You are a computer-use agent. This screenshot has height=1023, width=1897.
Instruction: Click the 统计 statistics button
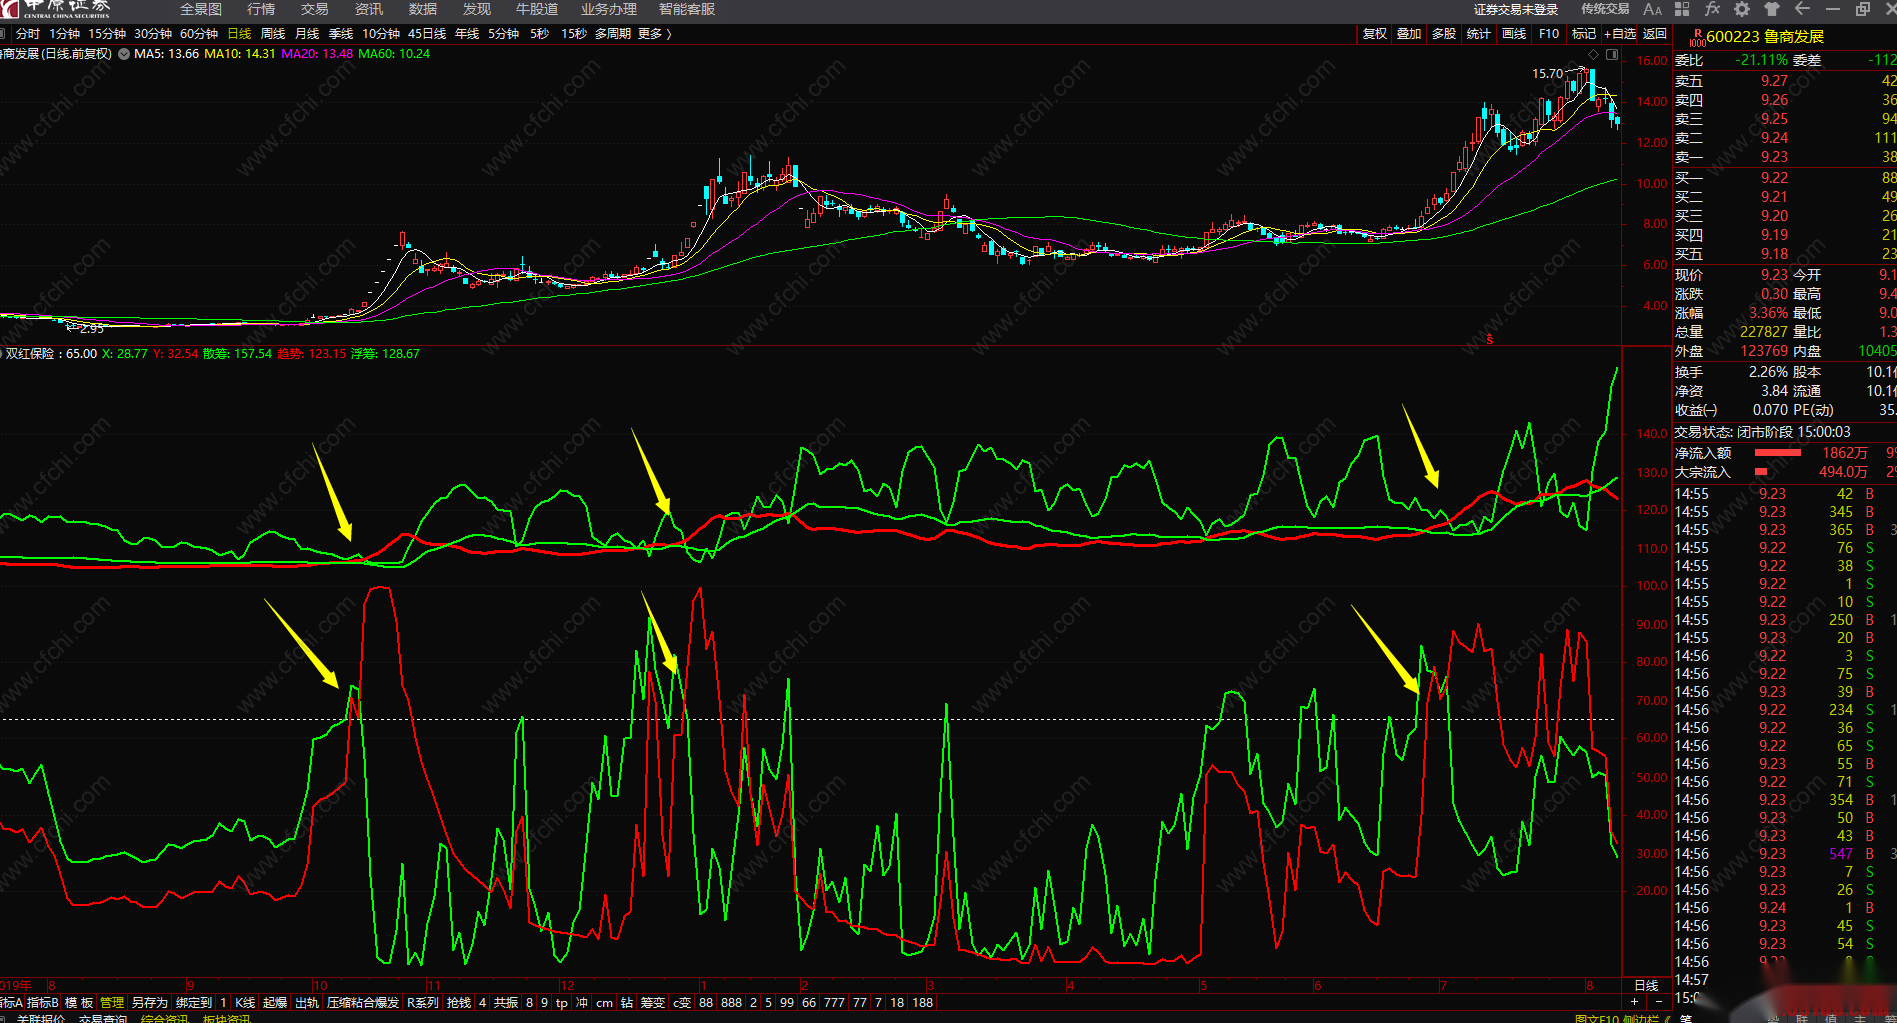coord(1478,34)
